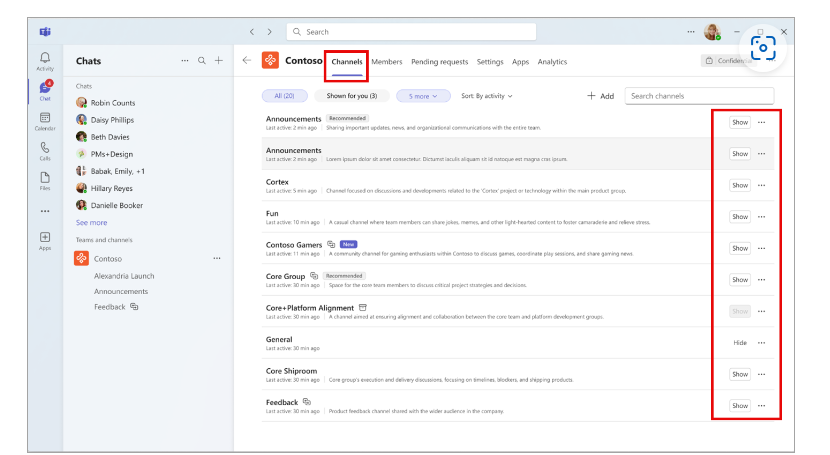Viewport: 830px width, 455px height.
Task: Show the Cortex channel
Action: (x=740, y=185)
